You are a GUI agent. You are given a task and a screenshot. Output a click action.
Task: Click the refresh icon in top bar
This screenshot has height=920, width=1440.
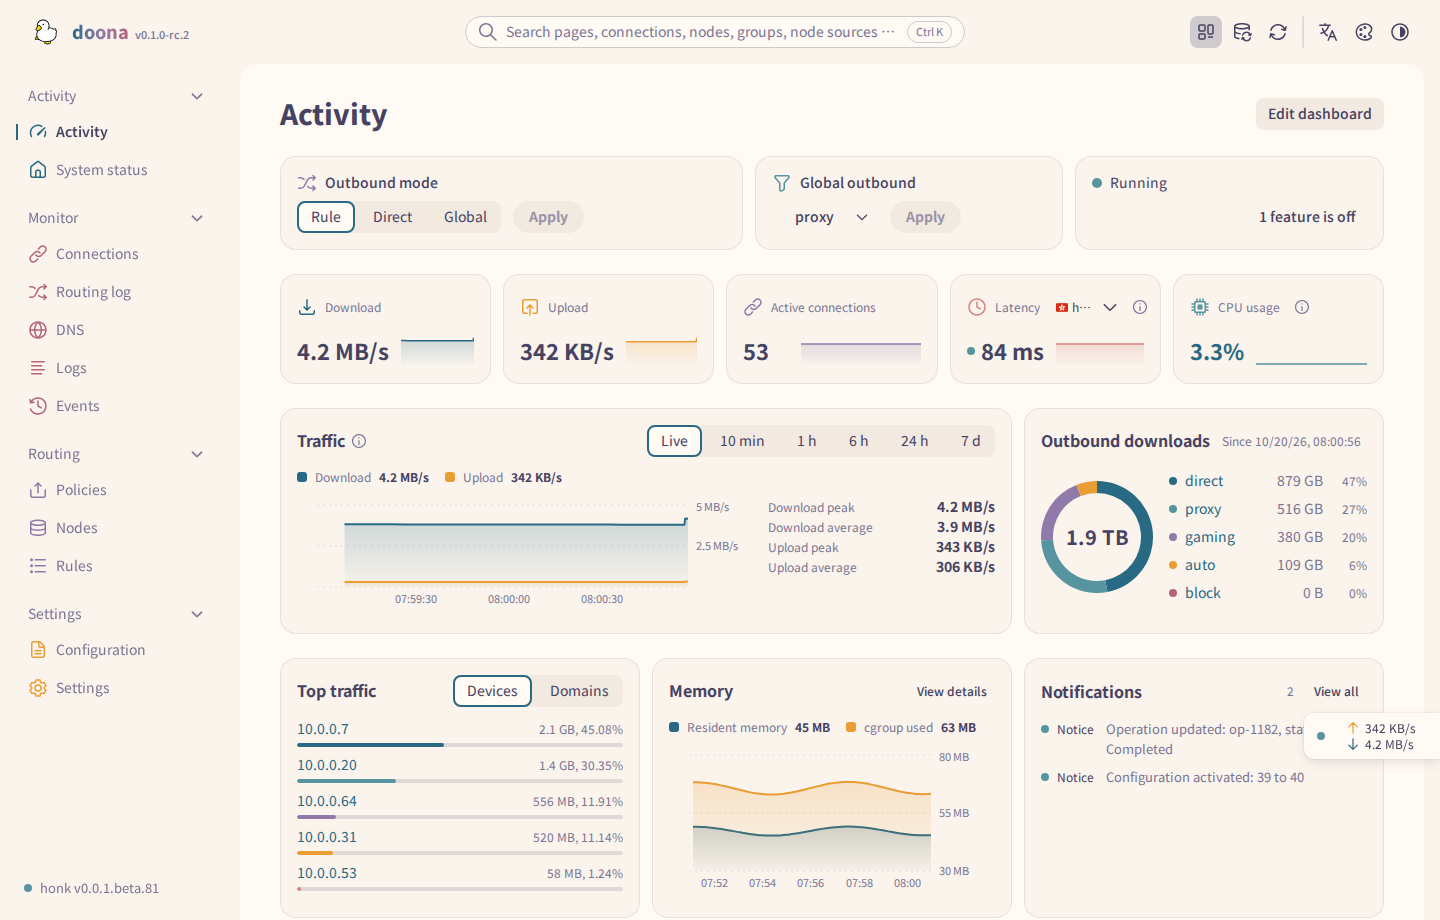click(1278, 32)
